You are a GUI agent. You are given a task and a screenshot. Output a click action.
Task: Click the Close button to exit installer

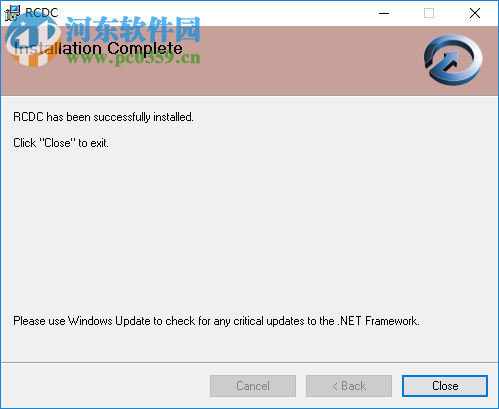(445, 386)
